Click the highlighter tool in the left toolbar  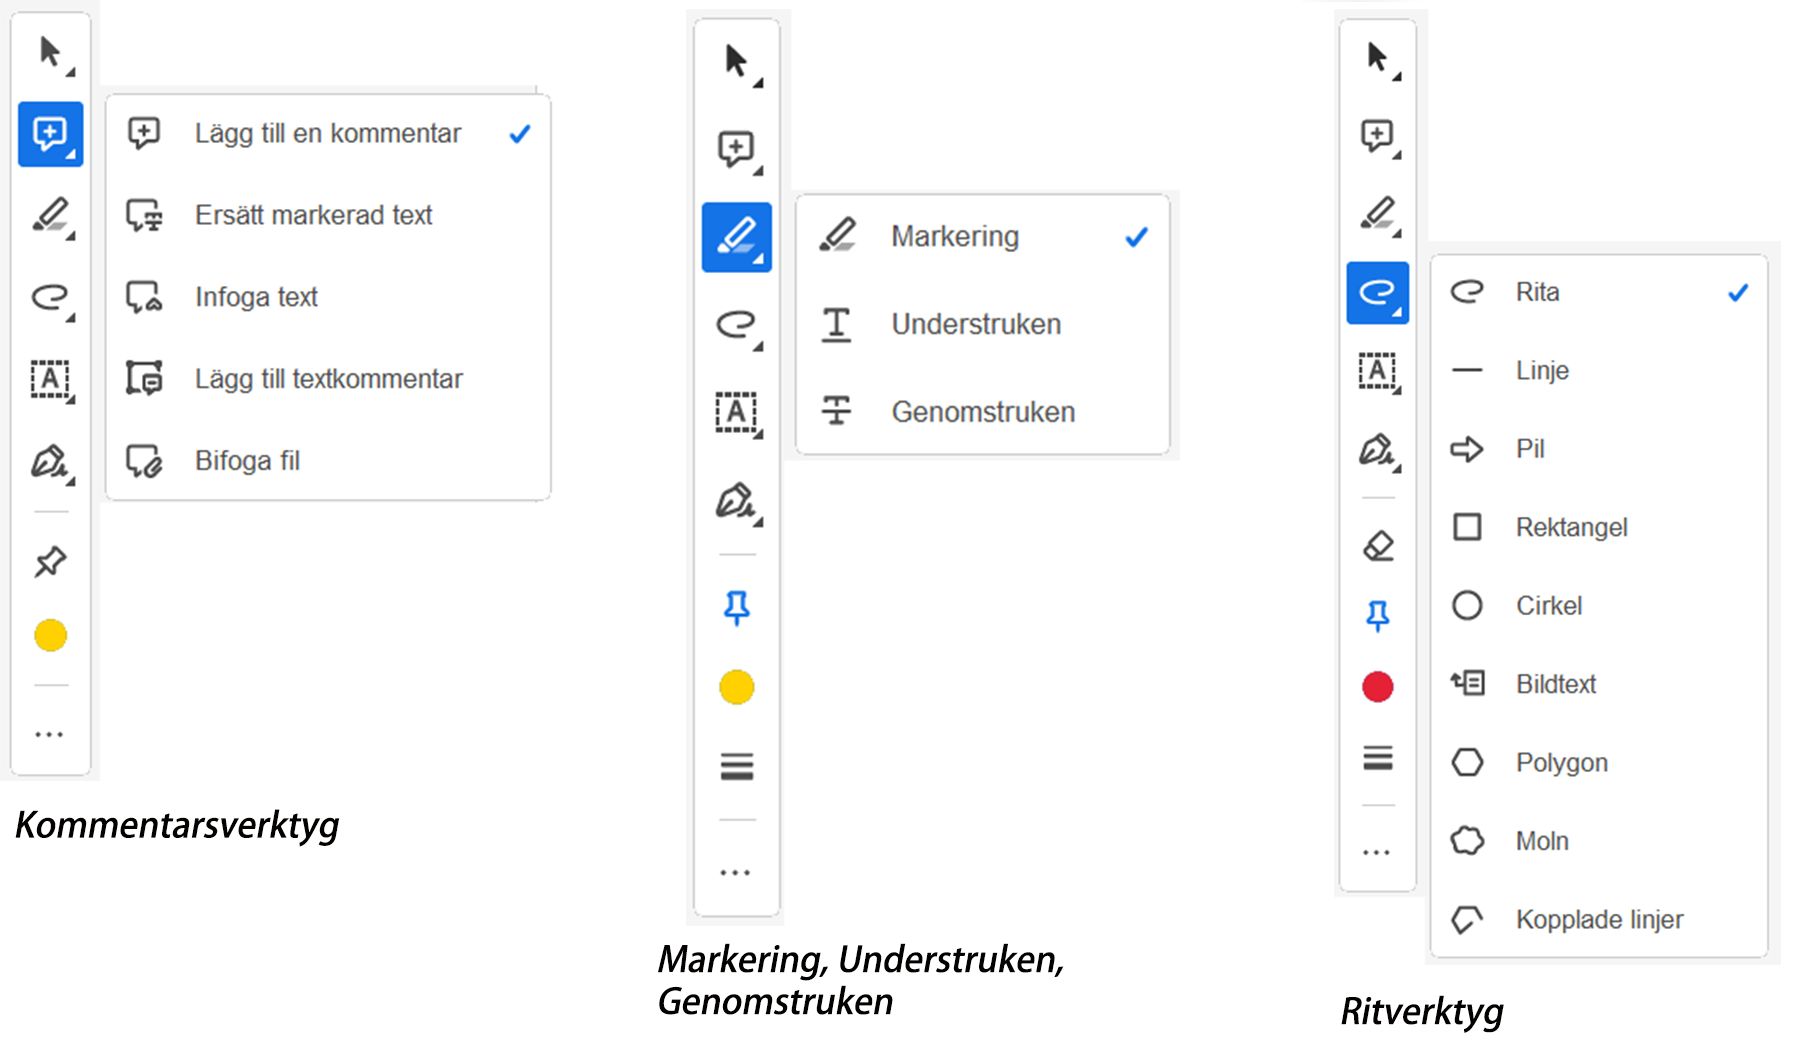tap(50, 216)
